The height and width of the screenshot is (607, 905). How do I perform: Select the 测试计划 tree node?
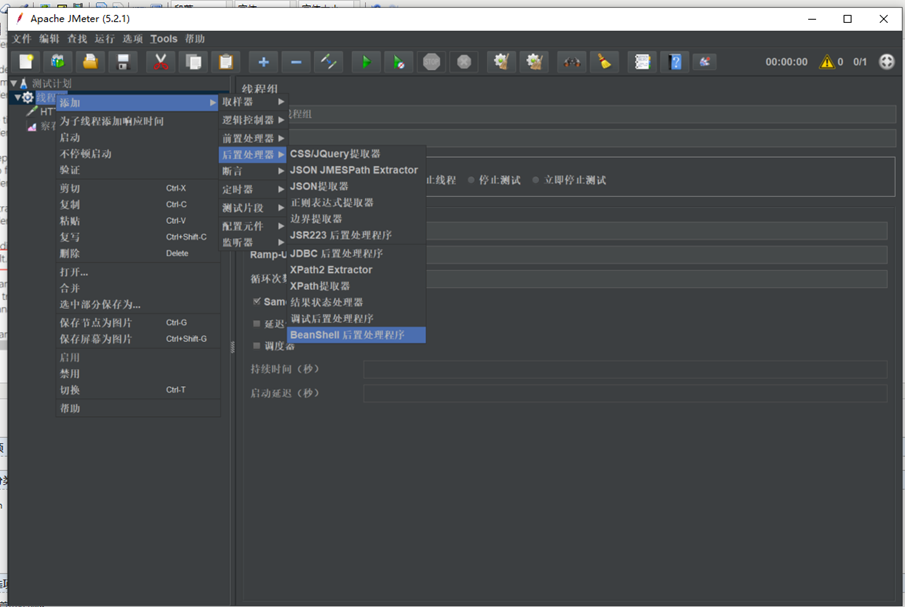[x=51, y=83]
